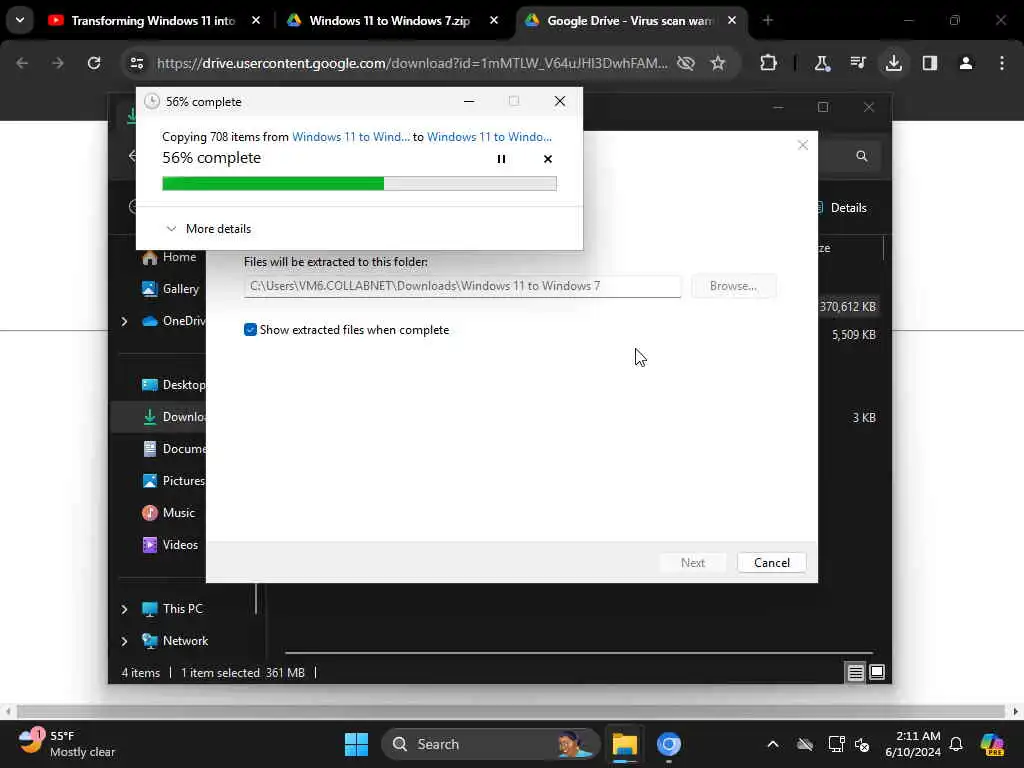Viewport: 1024px width, 768px height.
Task: Open the weather widget 55°F
Action: pos(65,744)
